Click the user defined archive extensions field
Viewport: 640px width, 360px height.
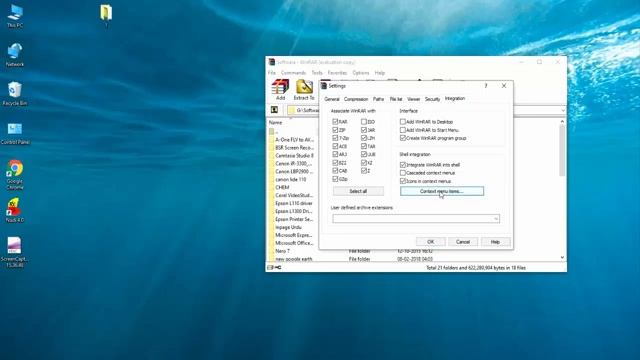pyautogui.click(x=416, y=219)
